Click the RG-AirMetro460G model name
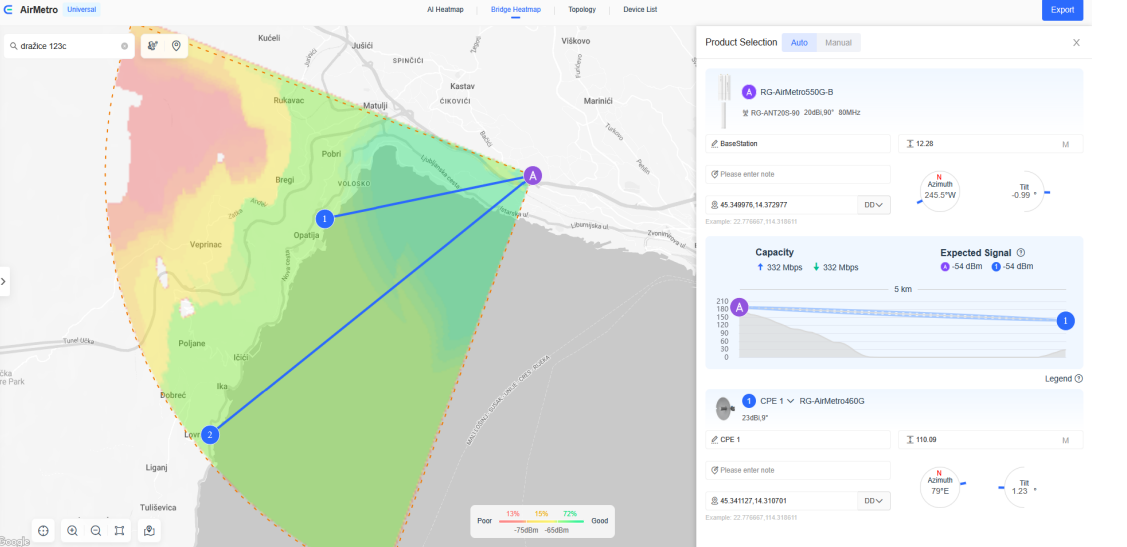Viewport: 1127px width, 547px height. [832, 401]
